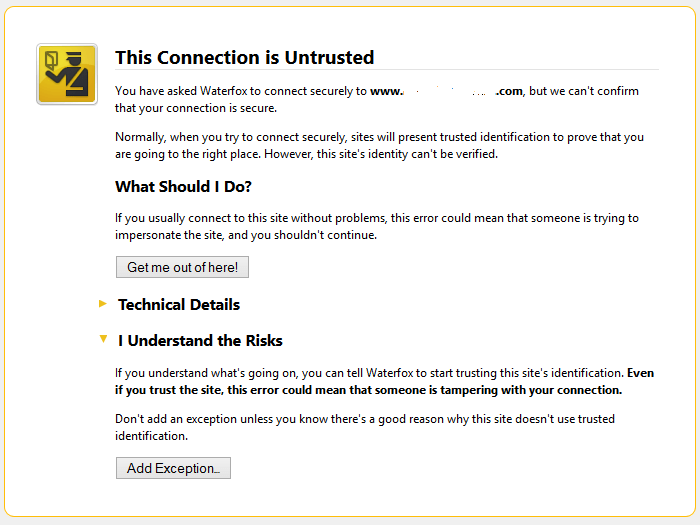This screenshot has width=700, height=525.
Task: Collapse 'I Understand the Risks' with the down arrow
Action: 103,339
